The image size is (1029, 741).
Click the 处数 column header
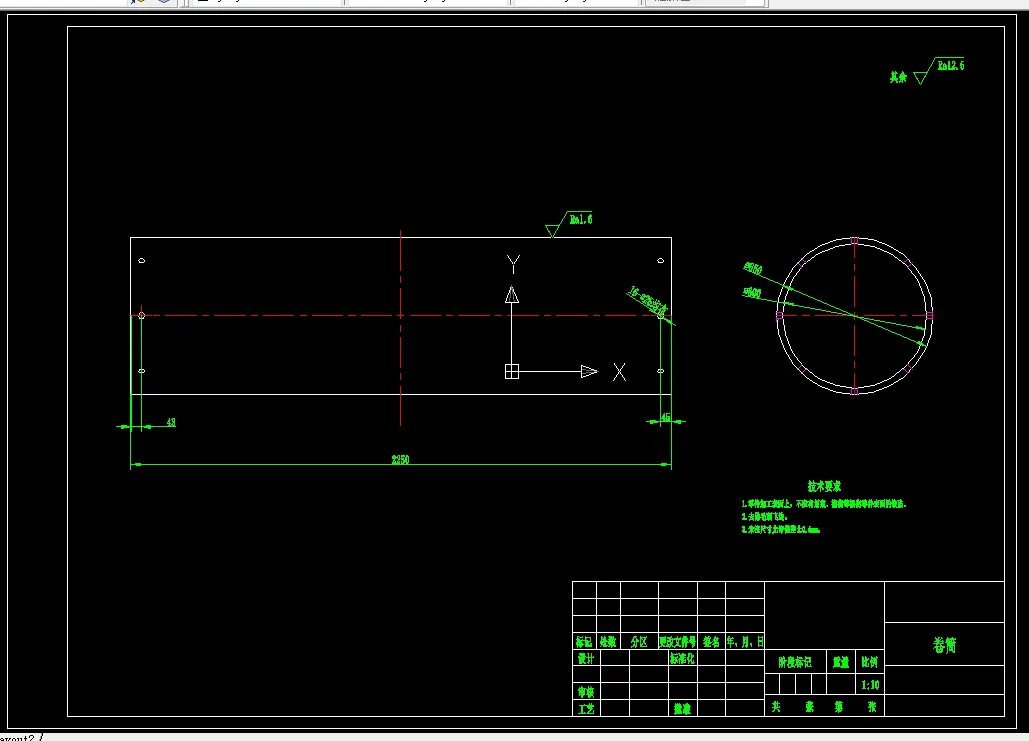608,641
